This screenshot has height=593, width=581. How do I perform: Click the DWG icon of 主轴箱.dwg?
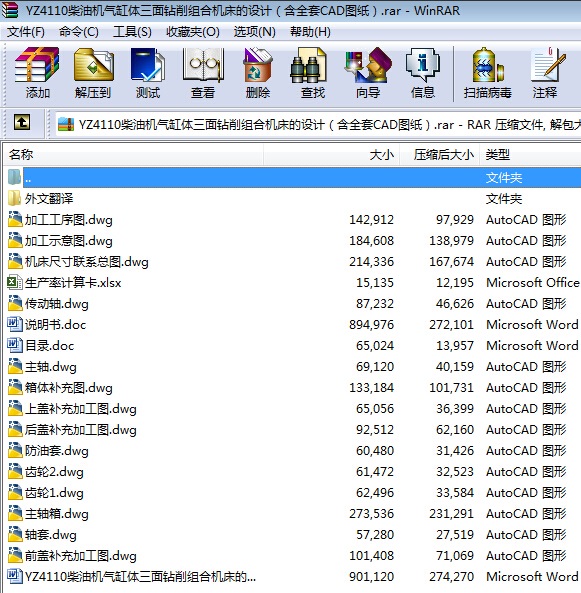tap(15, 513)
